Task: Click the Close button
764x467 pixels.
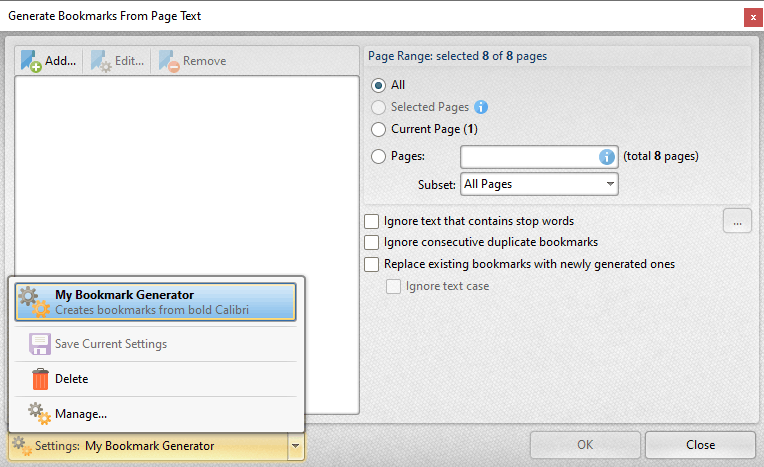Action: [700, 445]
